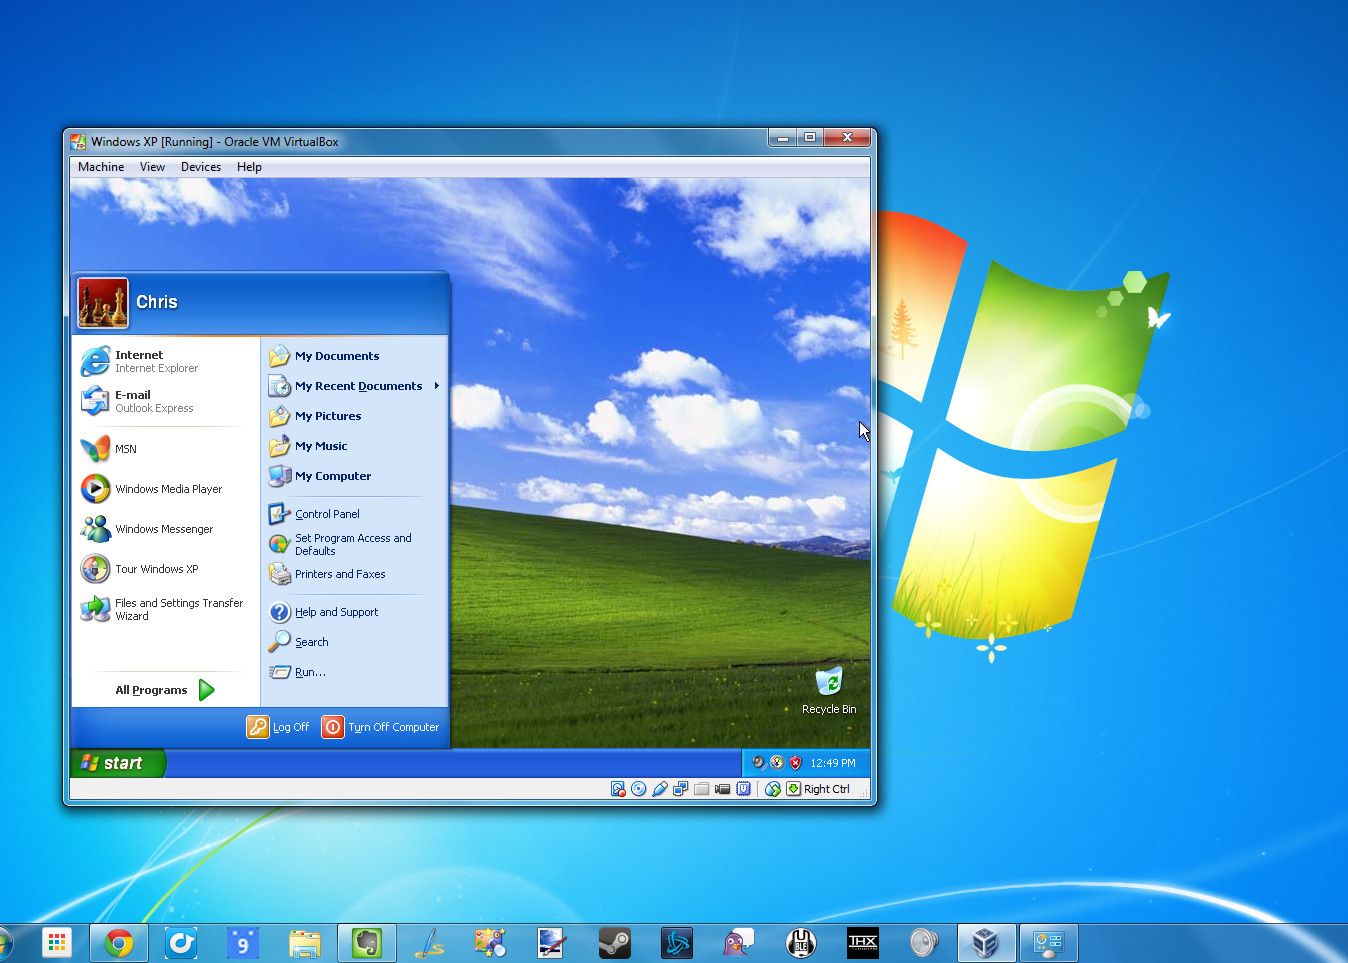The width and height of the screenshot is (1348, 963).
Task: Expand the My Recent Documents submenu
Action: coord(358,386)
